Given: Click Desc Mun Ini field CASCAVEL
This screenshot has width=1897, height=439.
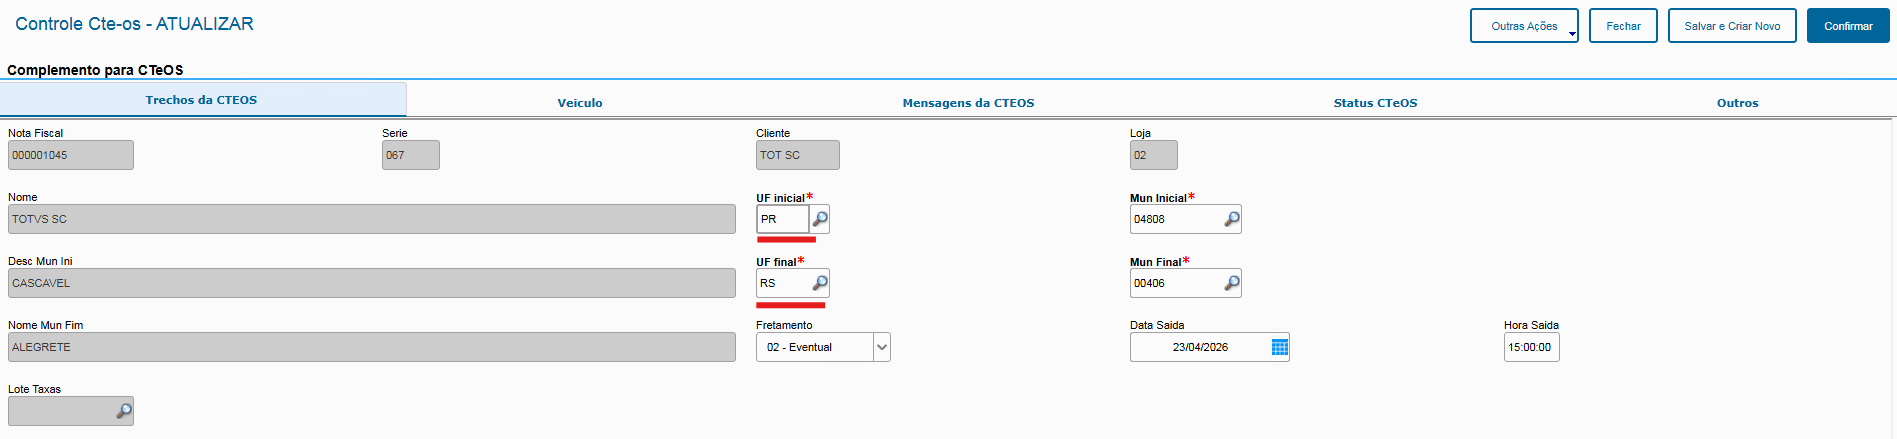Looking at the screenshot, I should [372, 283].
